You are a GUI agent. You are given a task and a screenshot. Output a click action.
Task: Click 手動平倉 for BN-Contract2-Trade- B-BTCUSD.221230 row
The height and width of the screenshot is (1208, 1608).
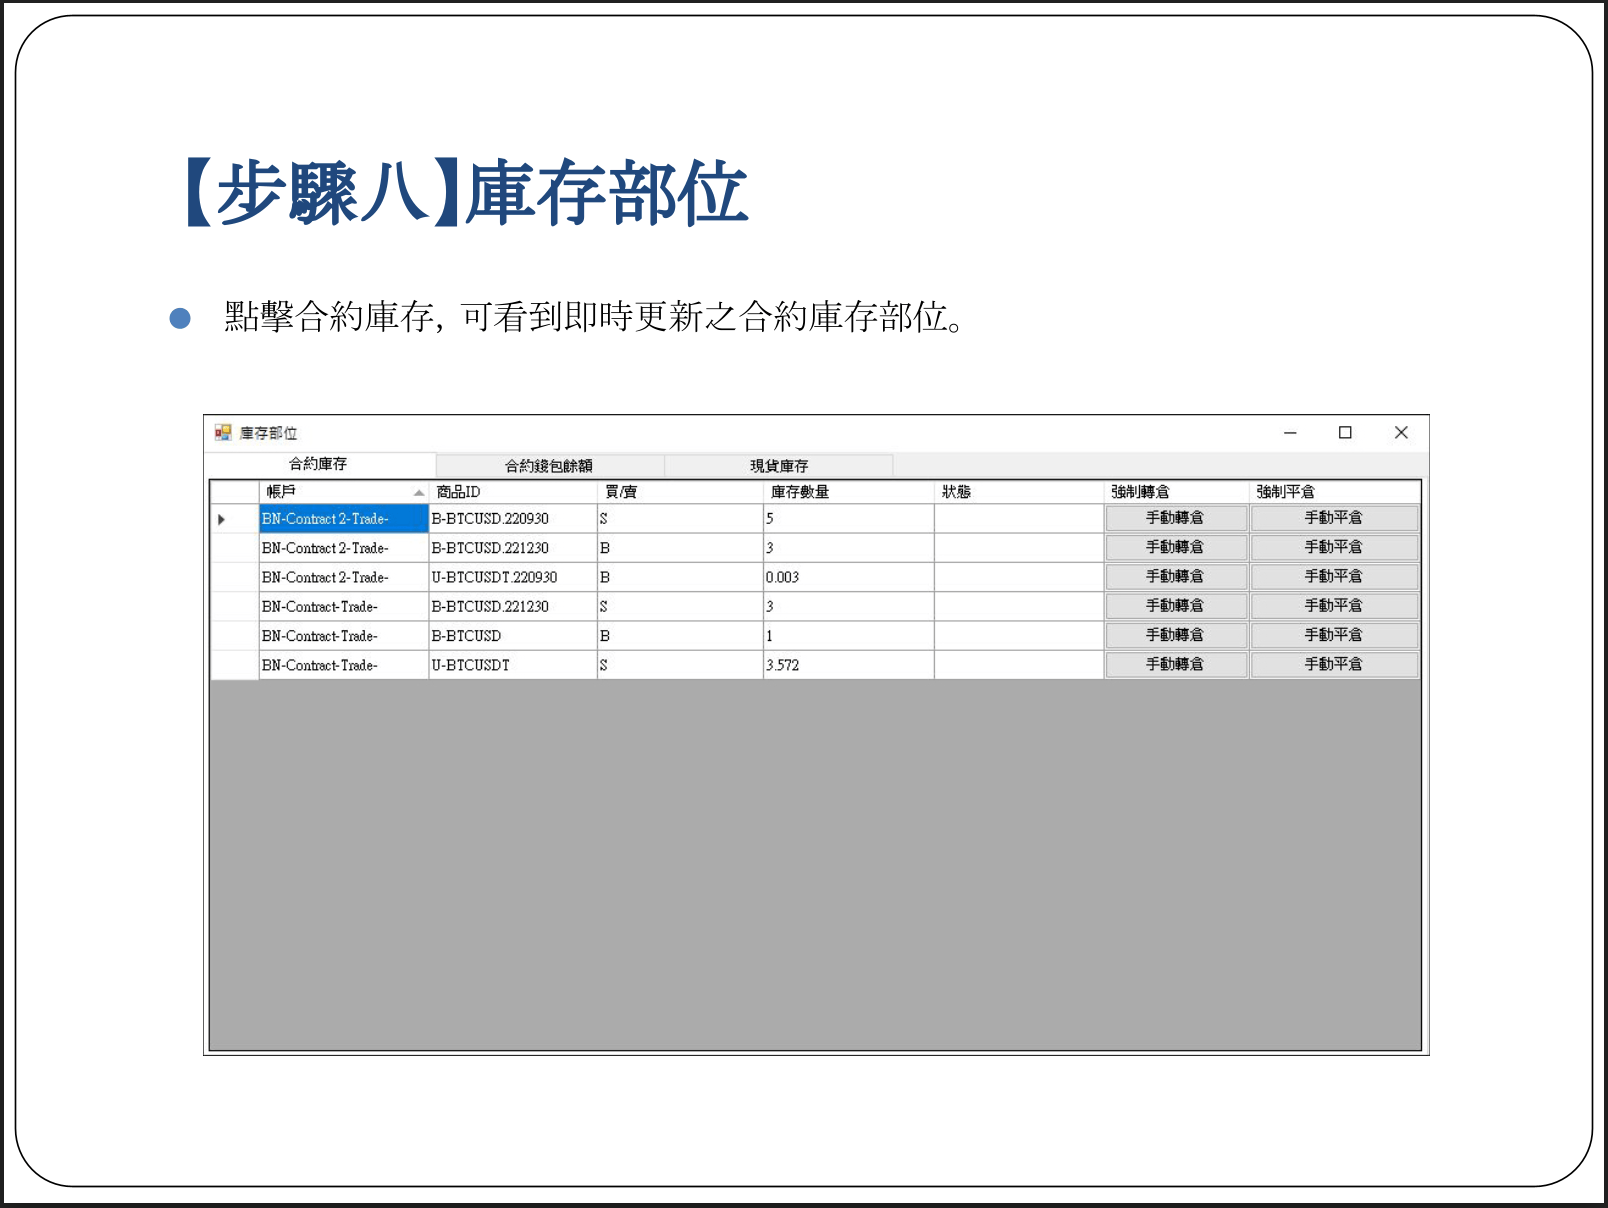(1334, 547)
